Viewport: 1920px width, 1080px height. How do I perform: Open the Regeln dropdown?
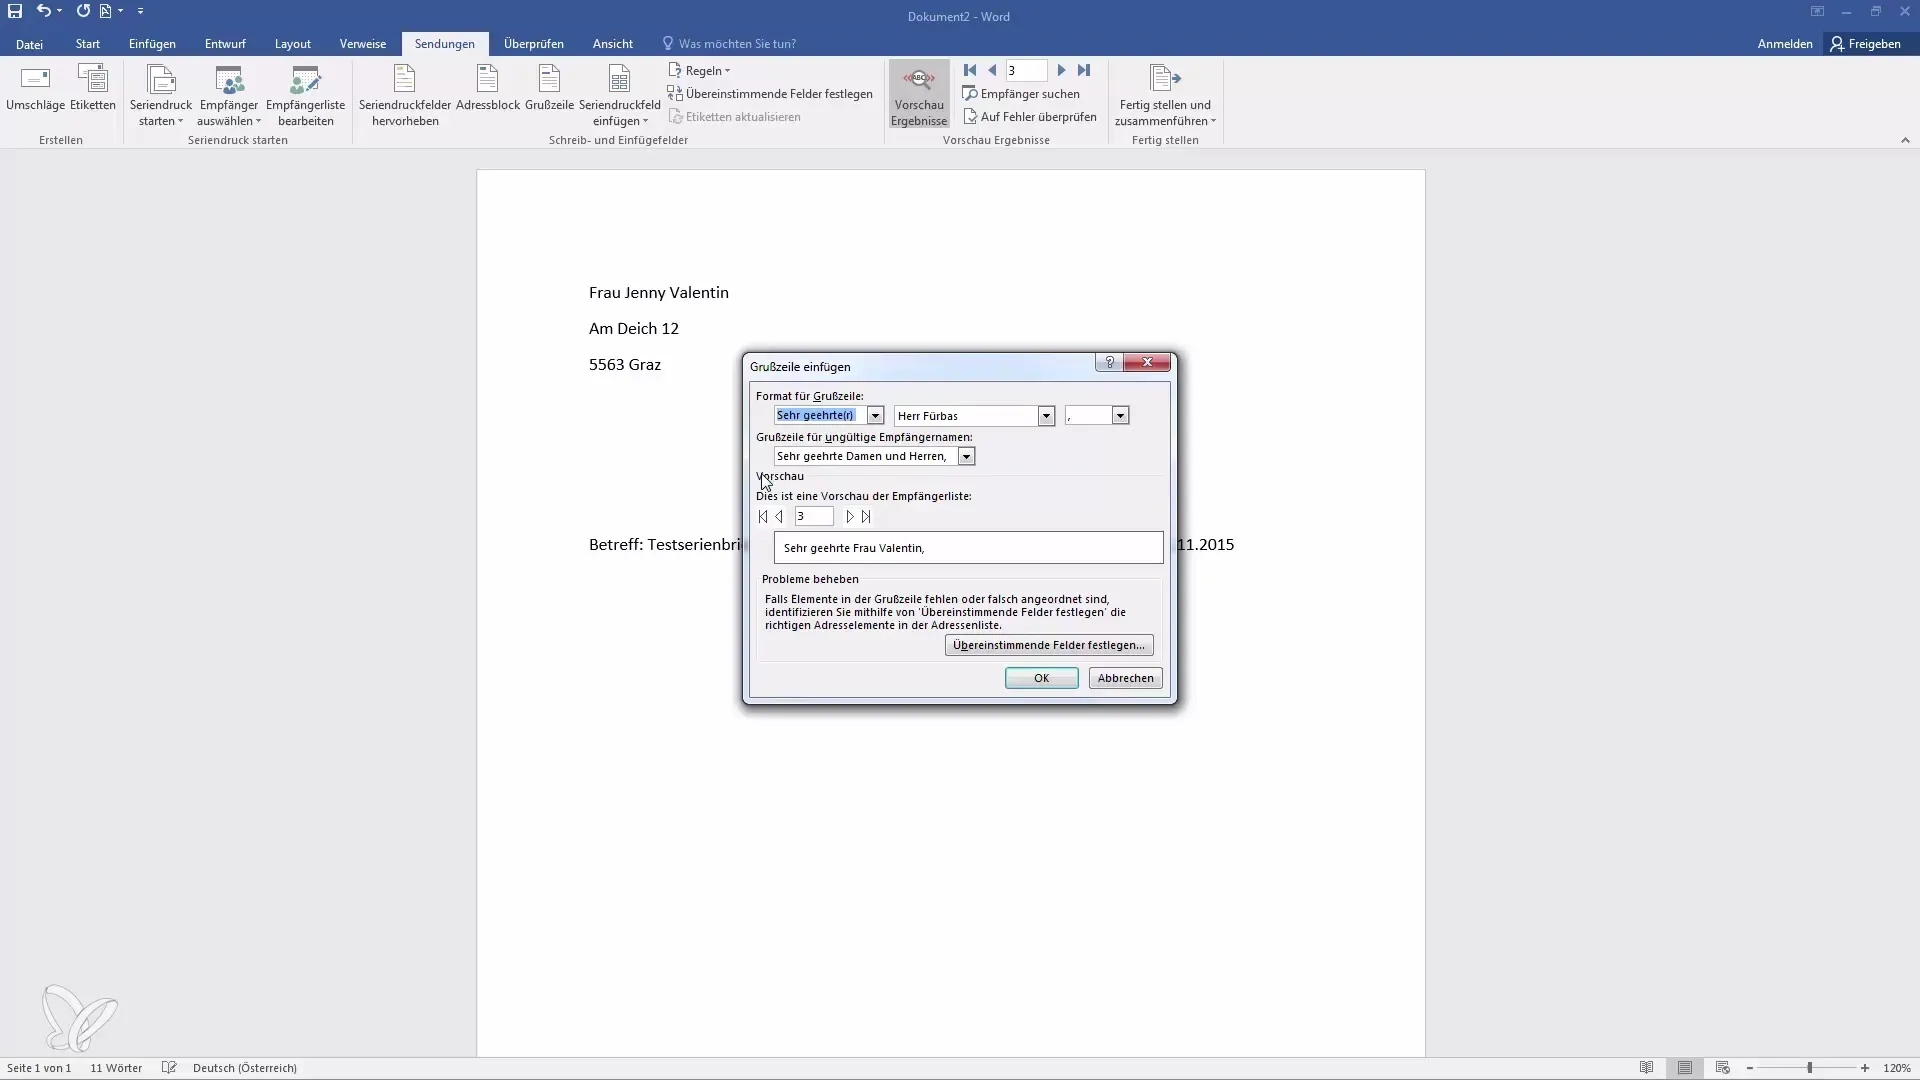[x=699, y=71]
